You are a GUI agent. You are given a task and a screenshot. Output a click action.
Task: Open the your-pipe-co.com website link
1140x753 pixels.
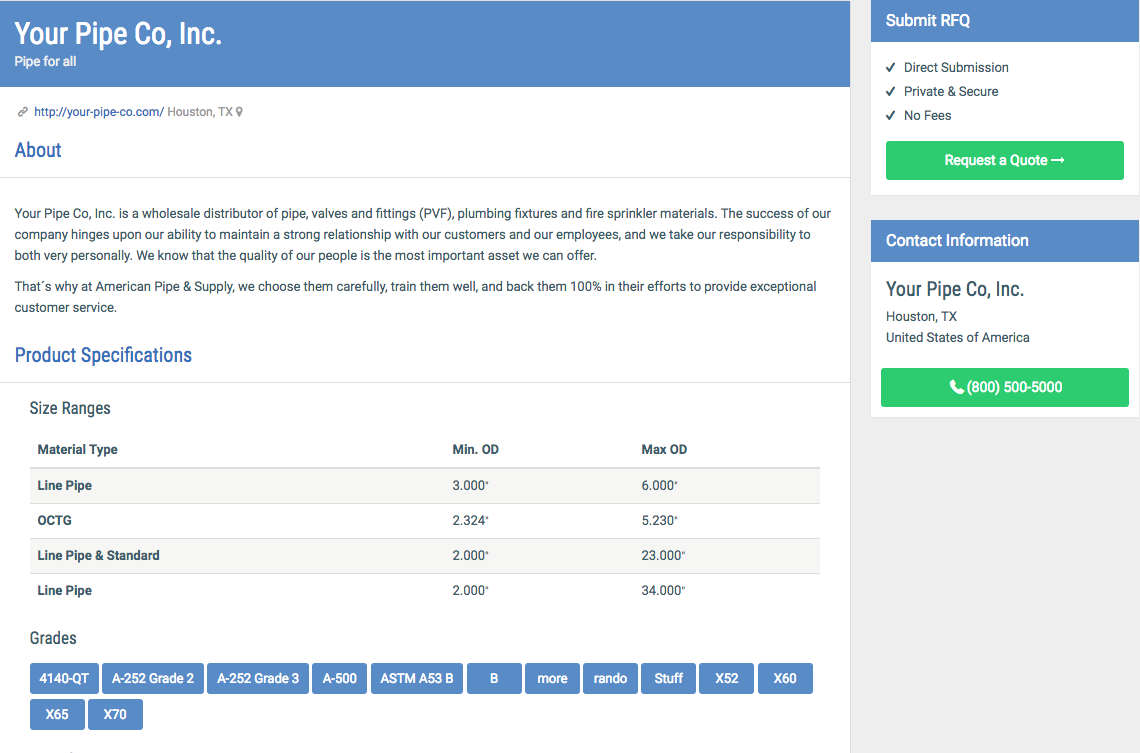[x=98, y=112]
